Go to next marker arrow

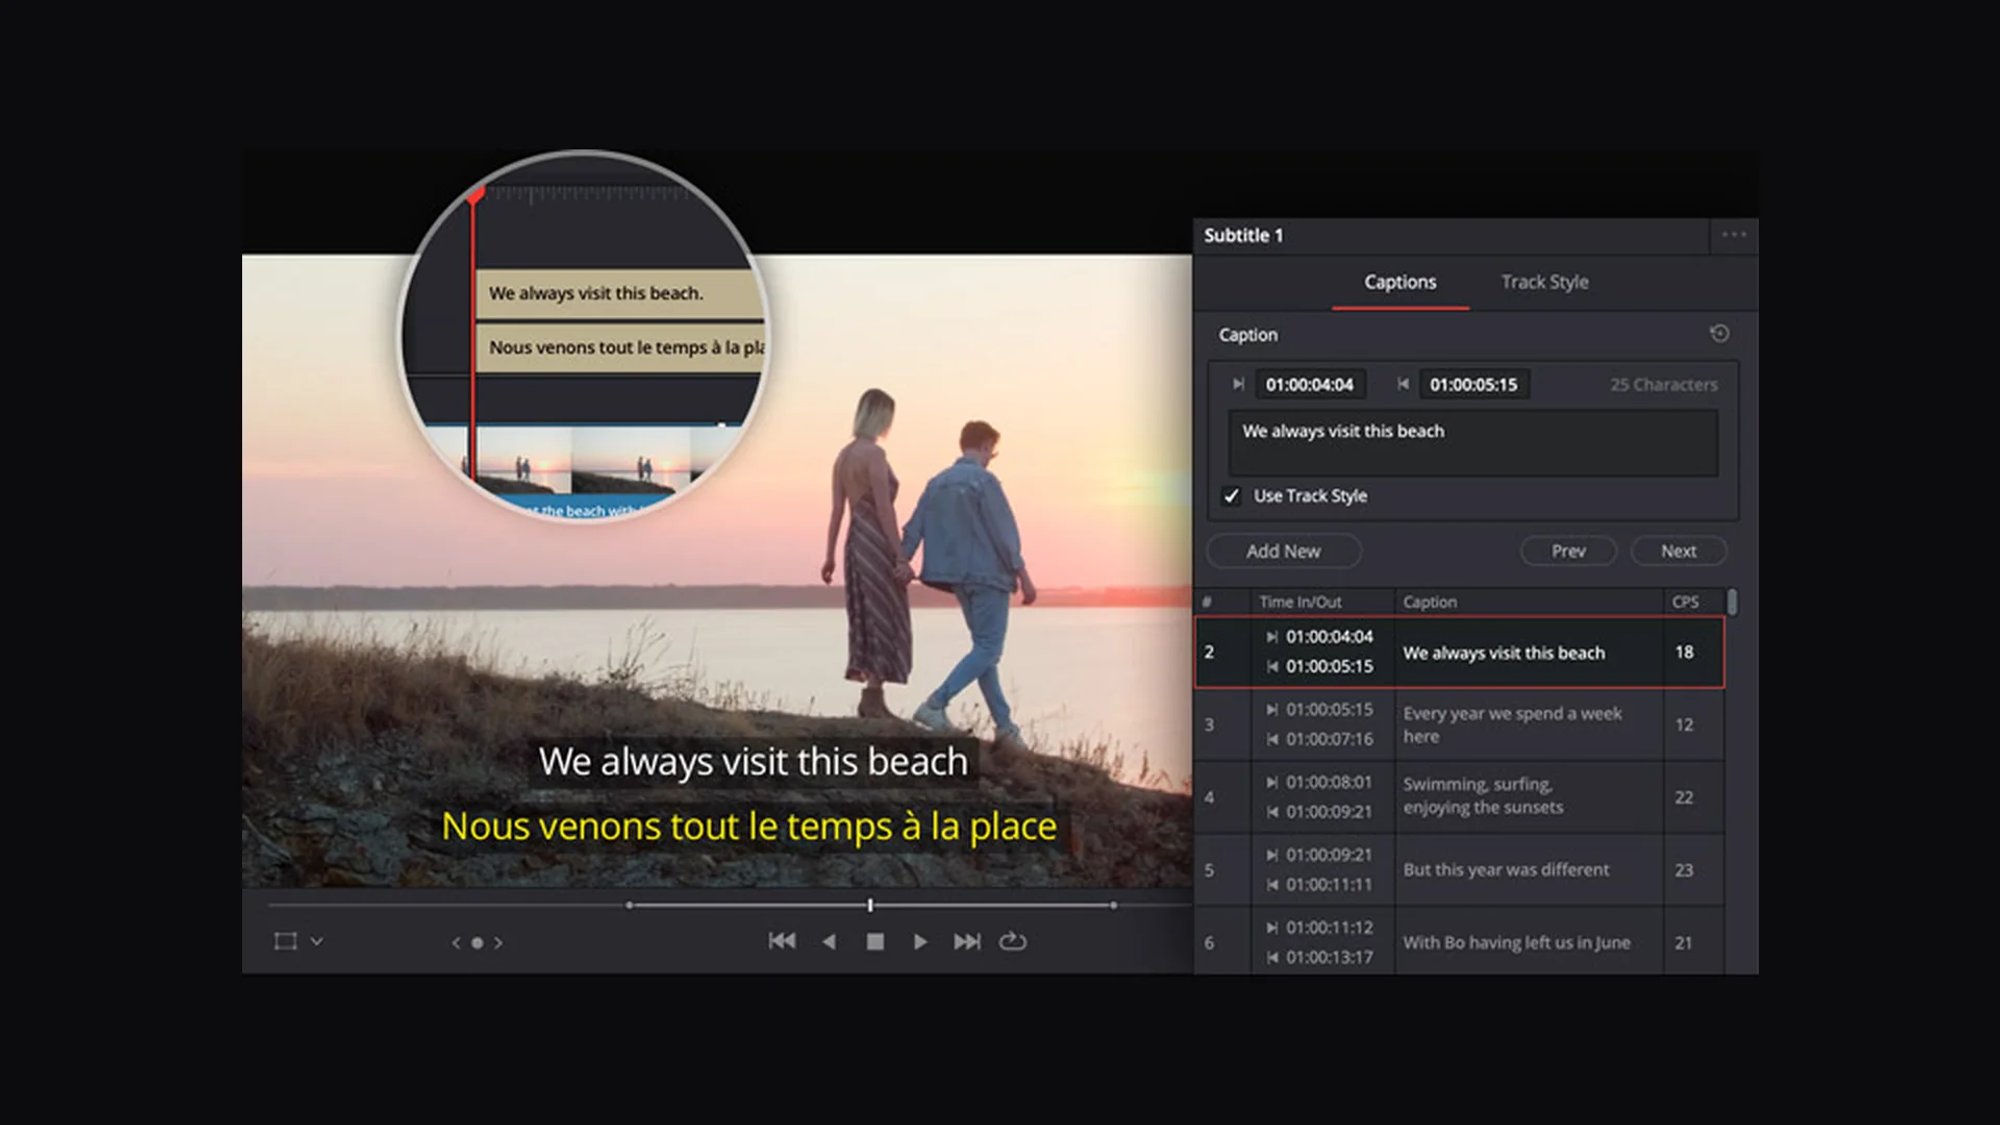(x=498, y=942)
